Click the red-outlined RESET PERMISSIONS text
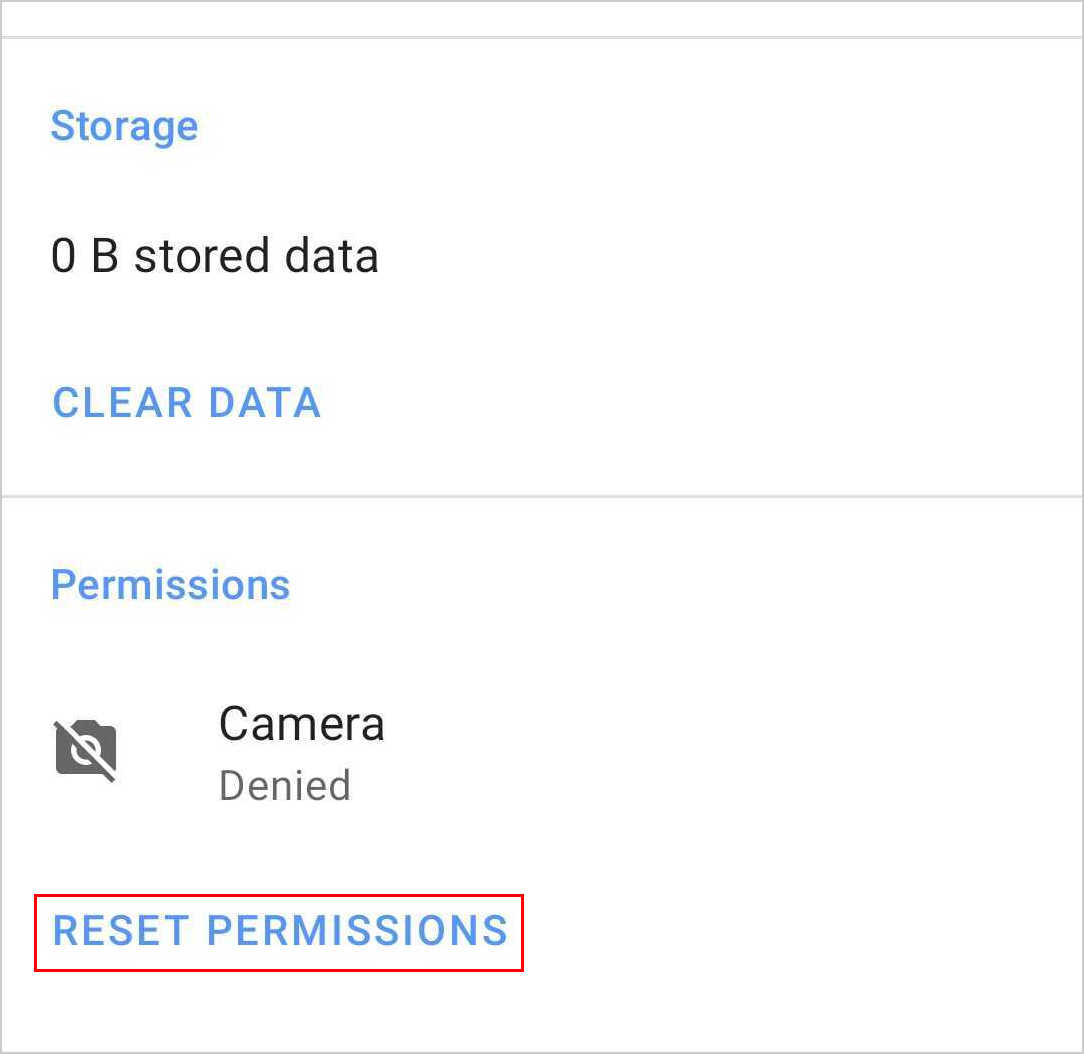 [x=280, y=931]
